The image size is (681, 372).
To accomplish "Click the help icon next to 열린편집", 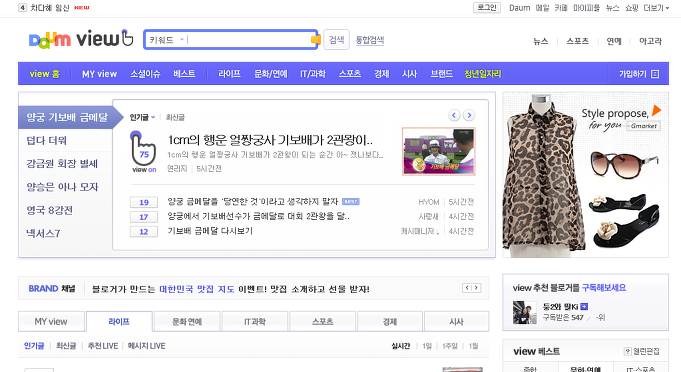I will 627,351.
